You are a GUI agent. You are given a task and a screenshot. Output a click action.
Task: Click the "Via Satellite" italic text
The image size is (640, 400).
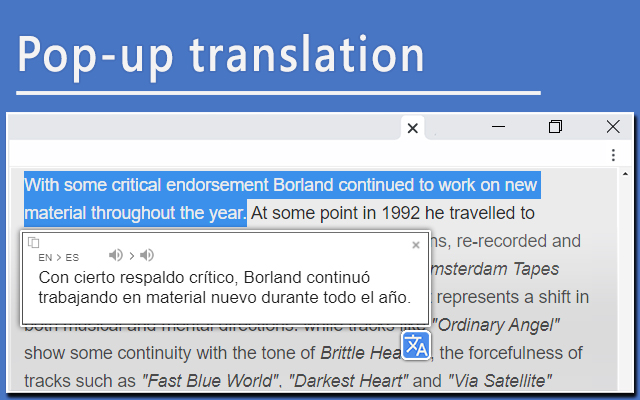(500, 381)
